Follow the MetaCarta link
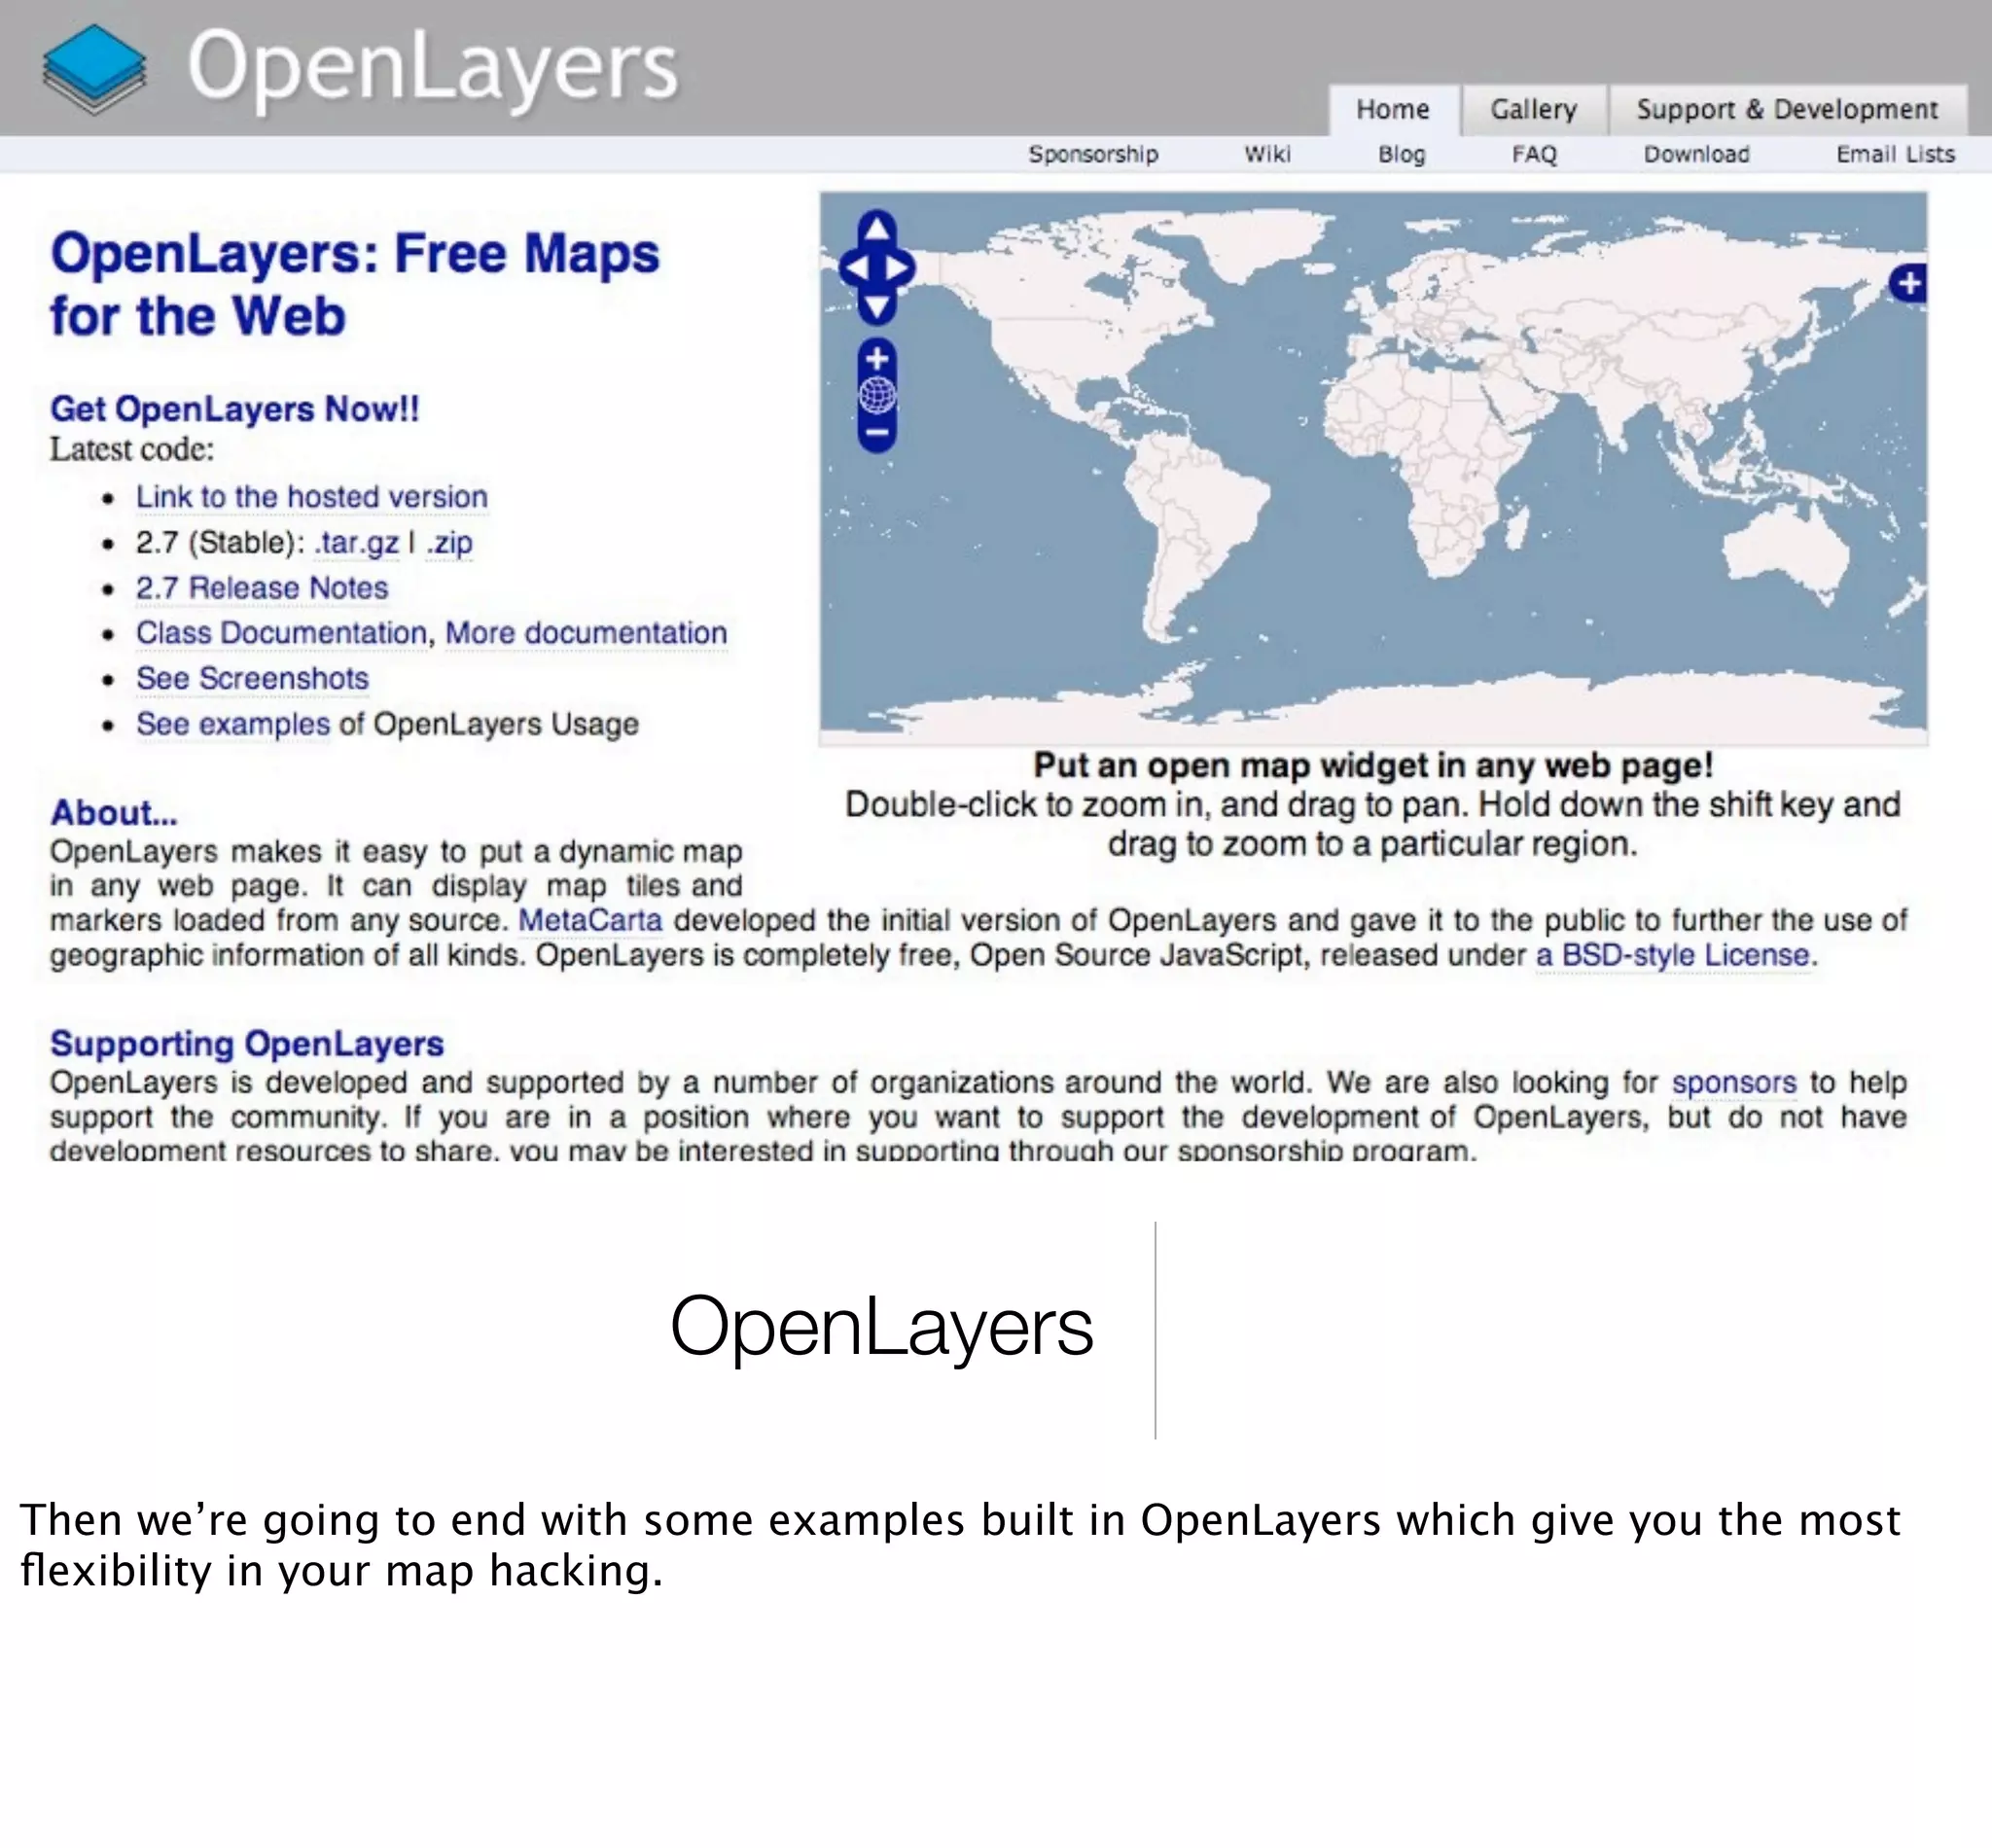Screen dimensions: 1992x1848 click(590, 920)
